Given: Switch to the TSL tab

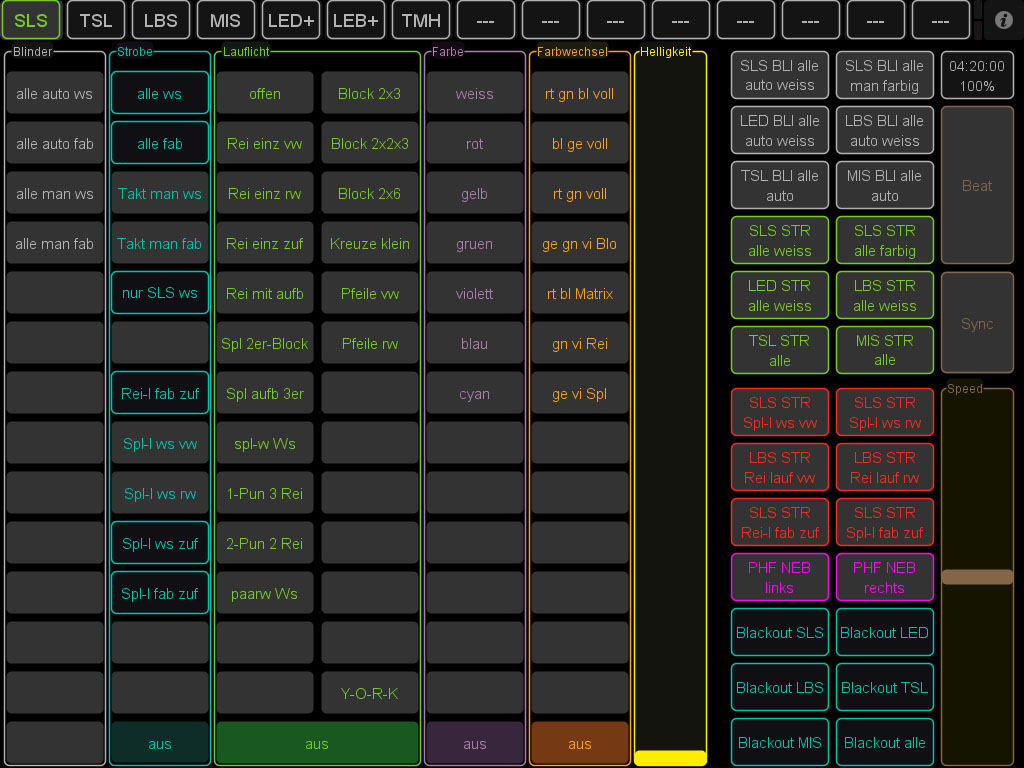Looking at the screenshot, I should pyautogui.click(x=96, y=20).
